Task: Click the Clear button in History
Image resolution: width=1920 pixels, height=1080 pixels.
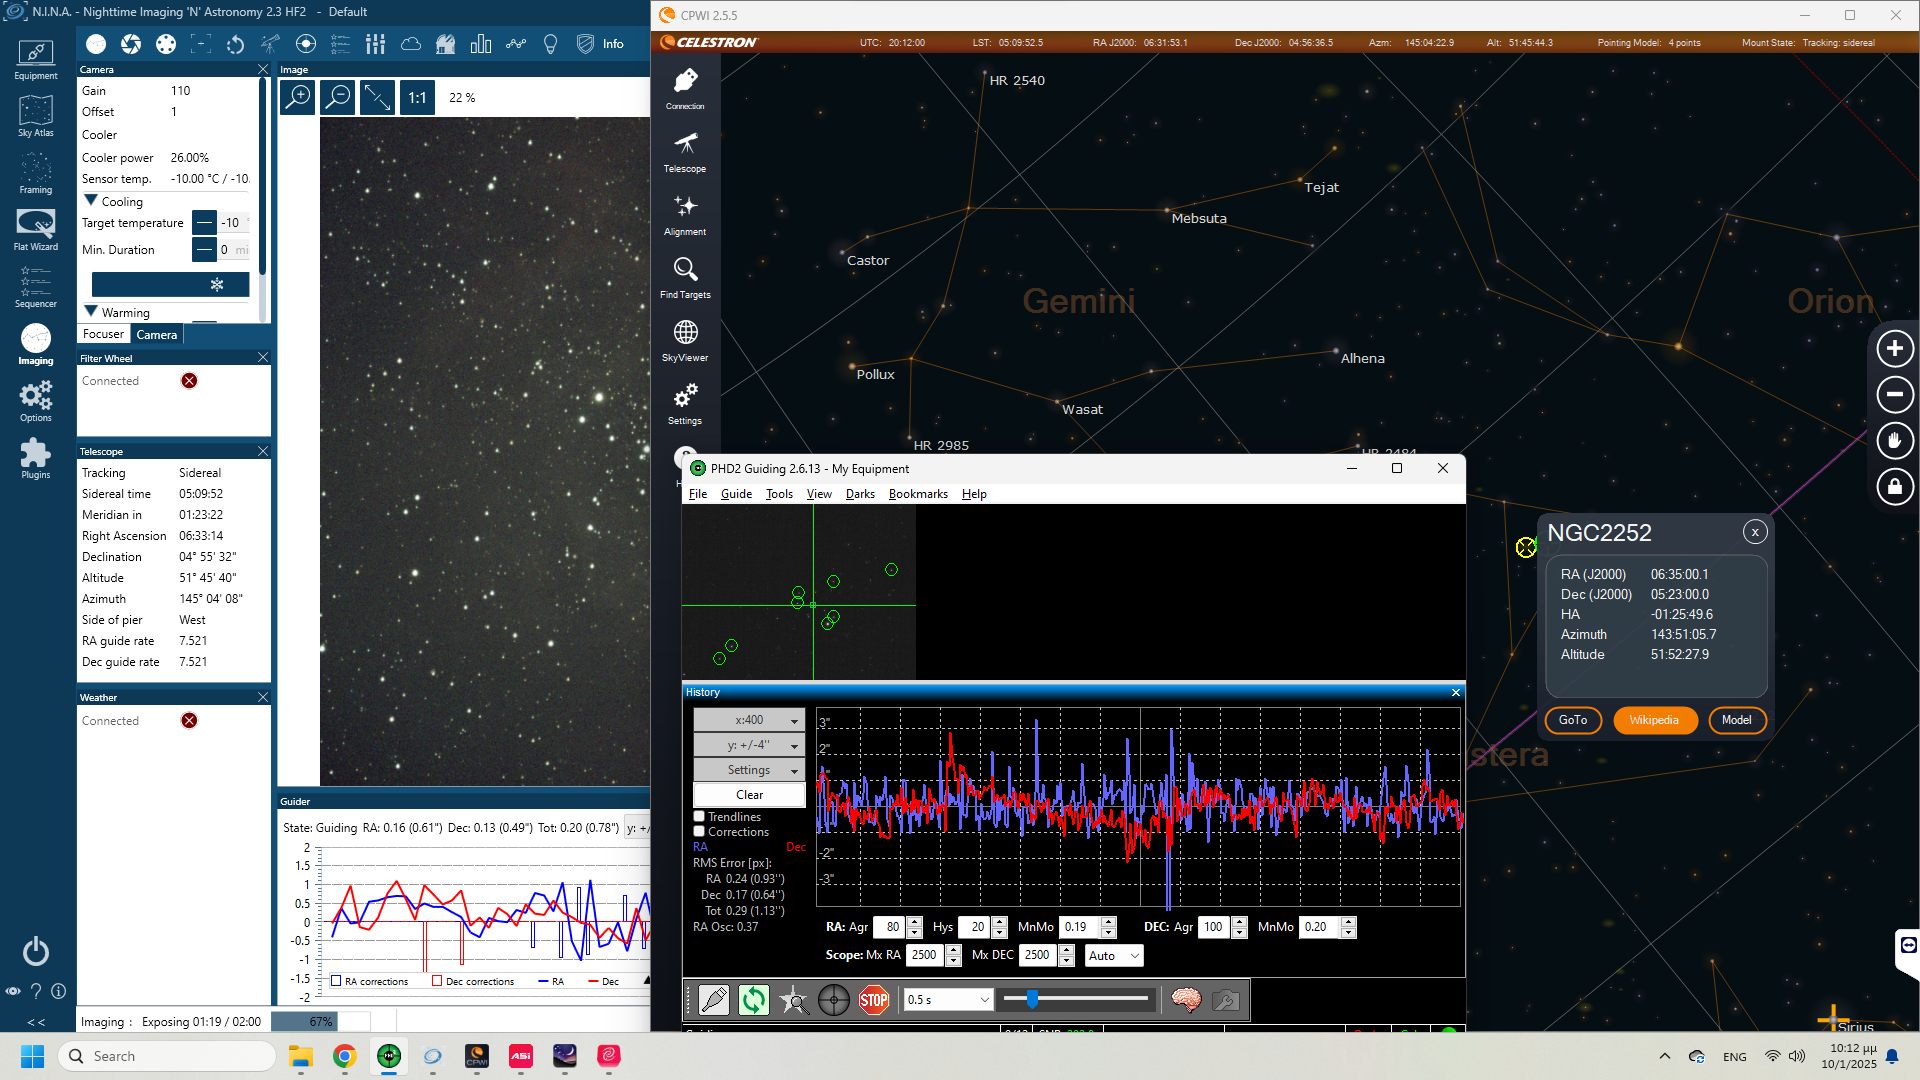Action: [x=749, y=795]
